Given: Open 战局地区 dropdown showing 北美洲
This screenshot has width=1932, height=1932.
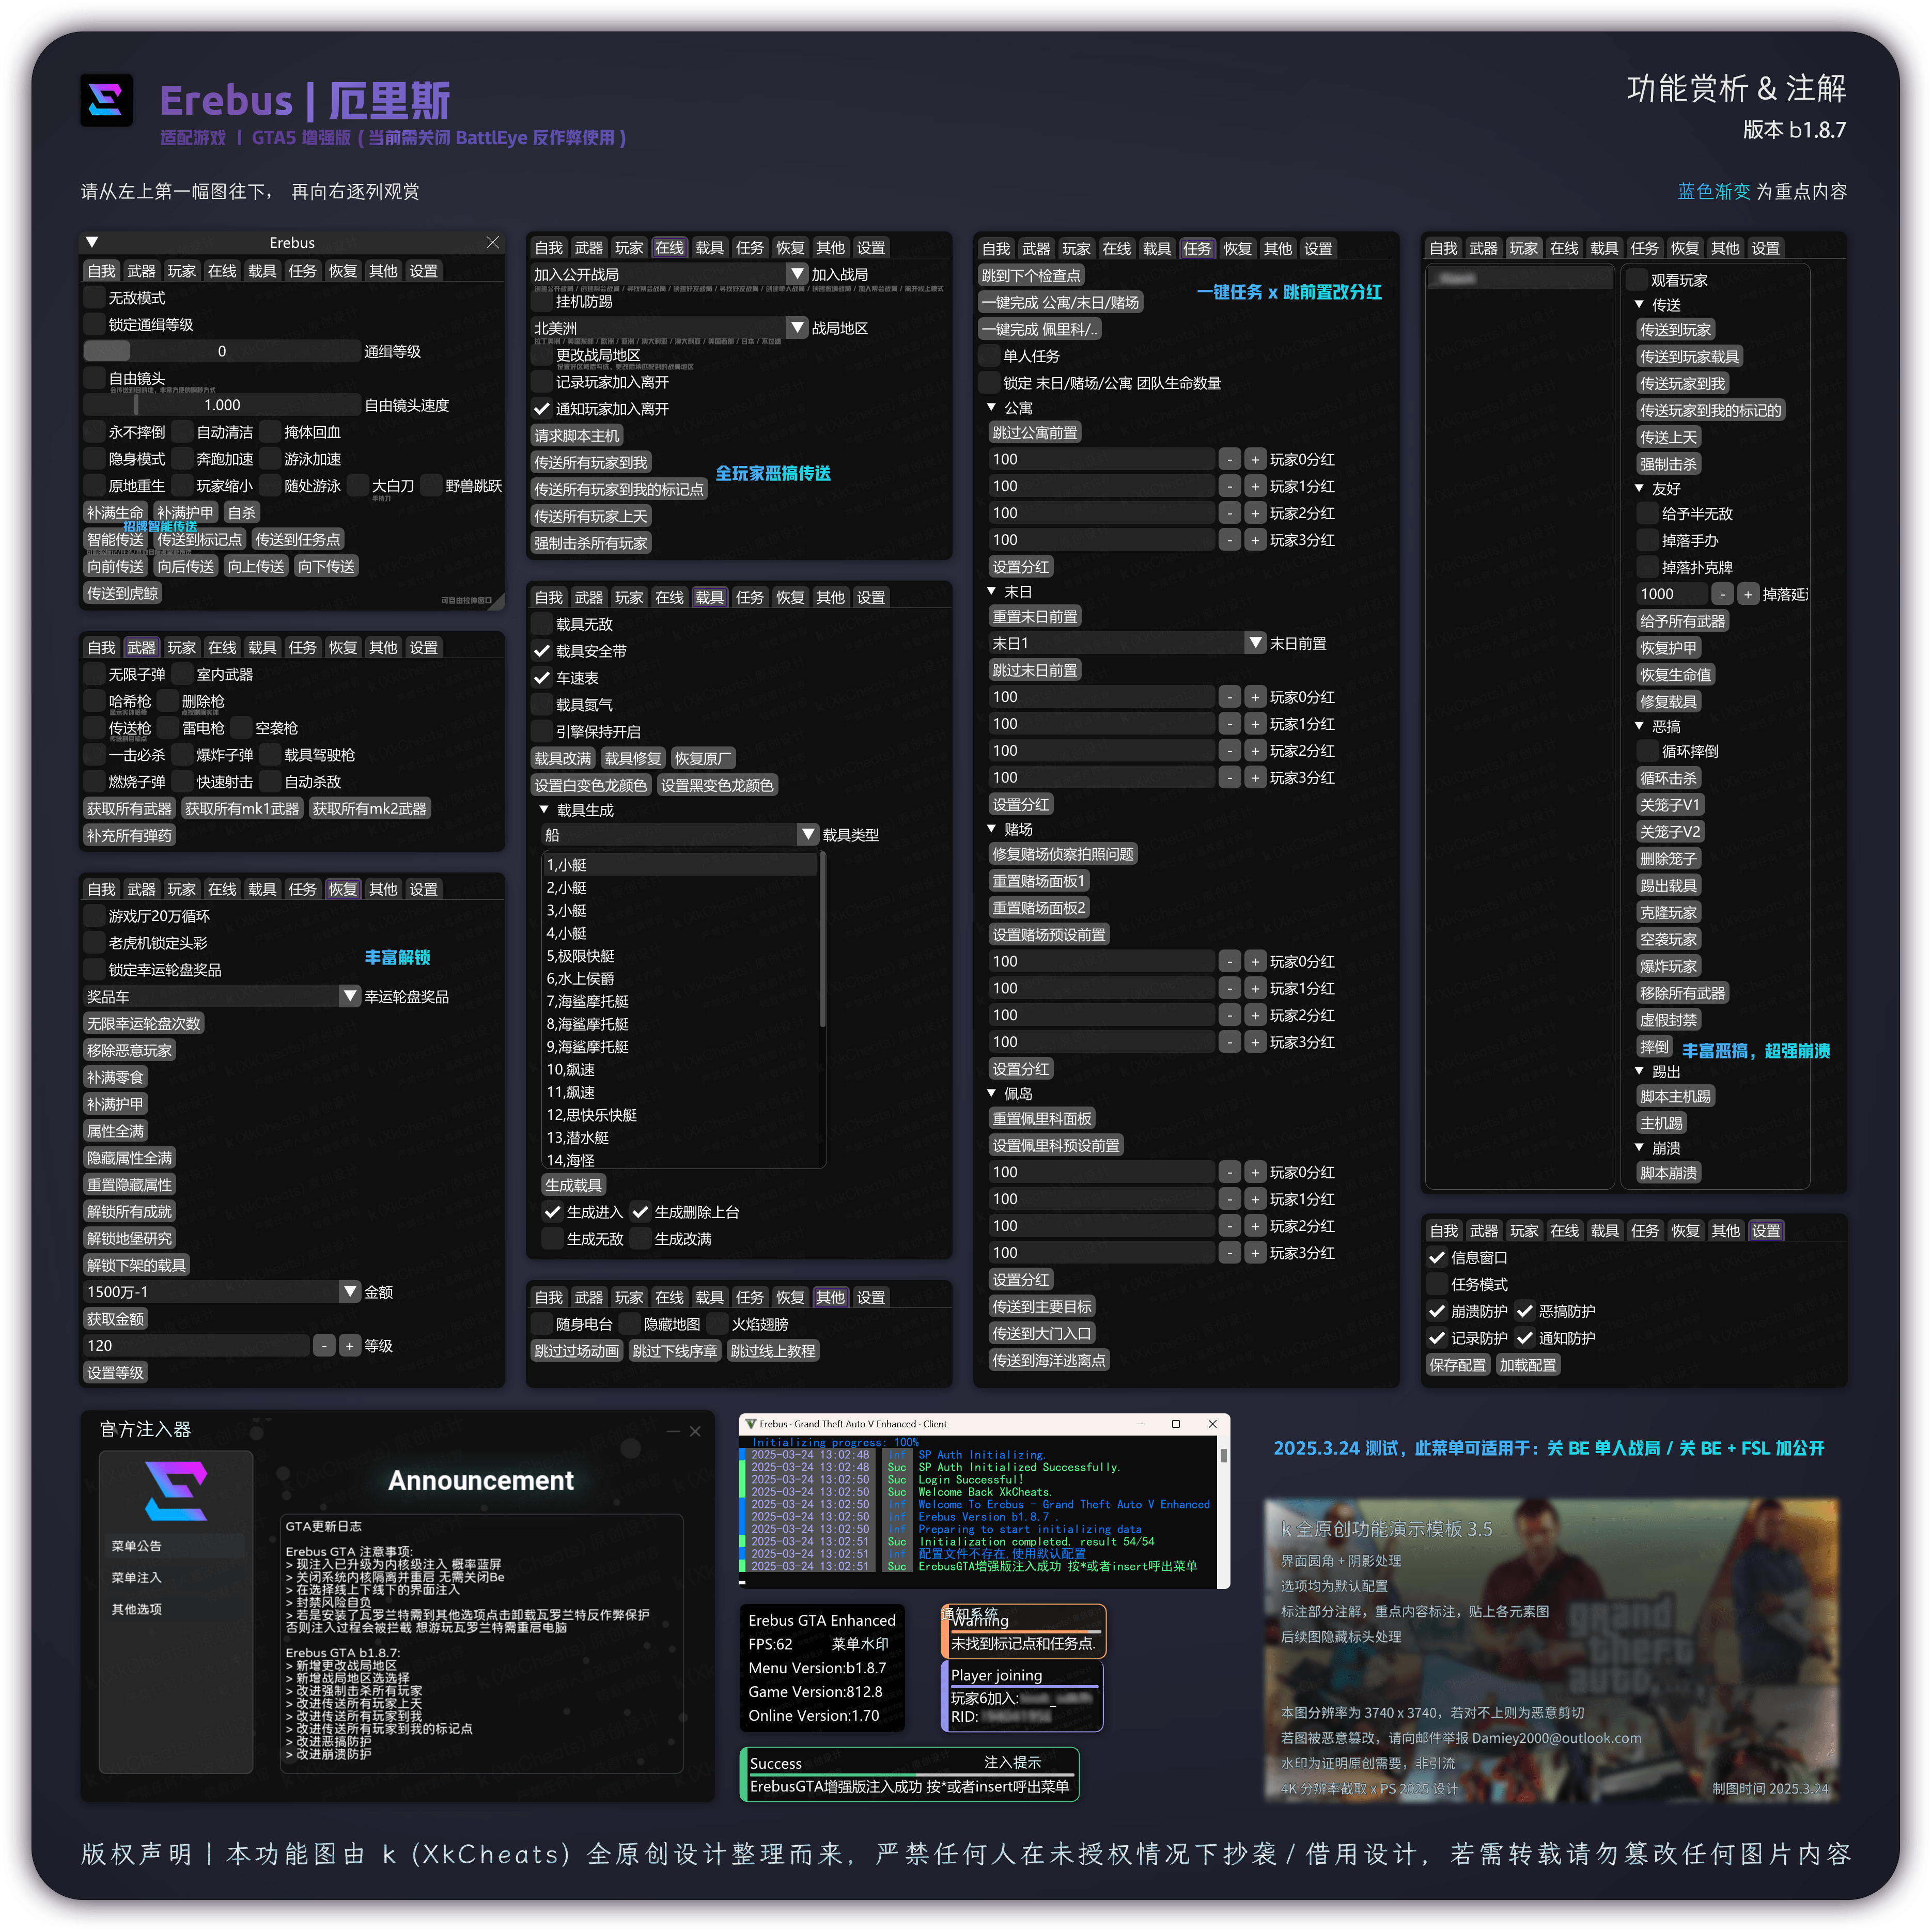Looking at the screenshot, I should click(797, 328).
